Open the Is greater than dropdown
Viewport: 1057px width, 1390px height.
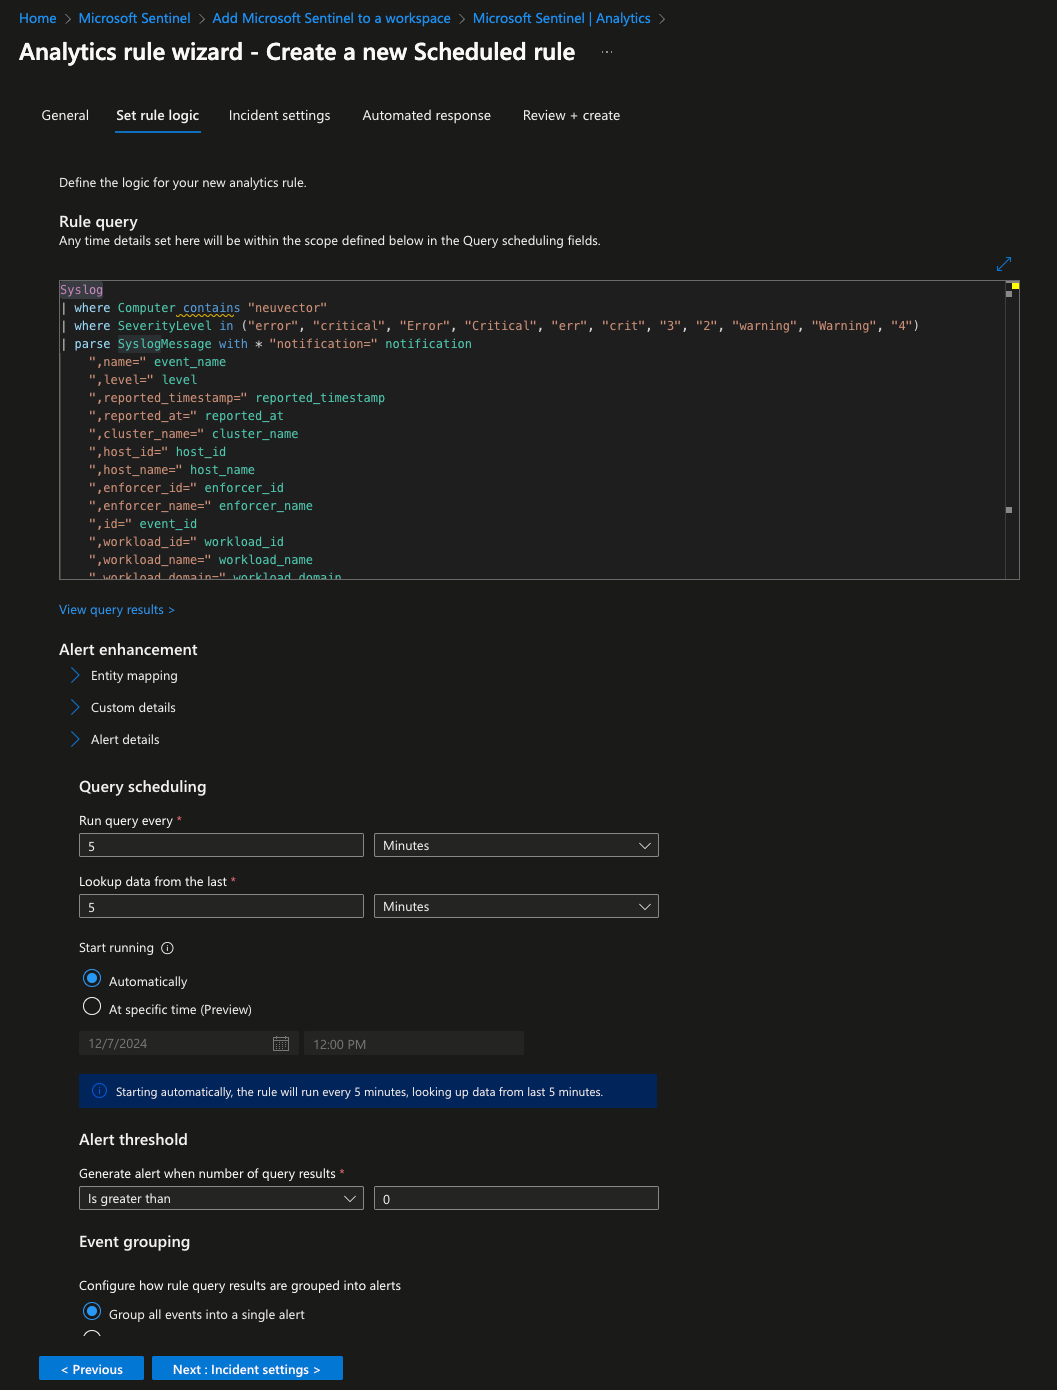click(x=221, y=1199)
